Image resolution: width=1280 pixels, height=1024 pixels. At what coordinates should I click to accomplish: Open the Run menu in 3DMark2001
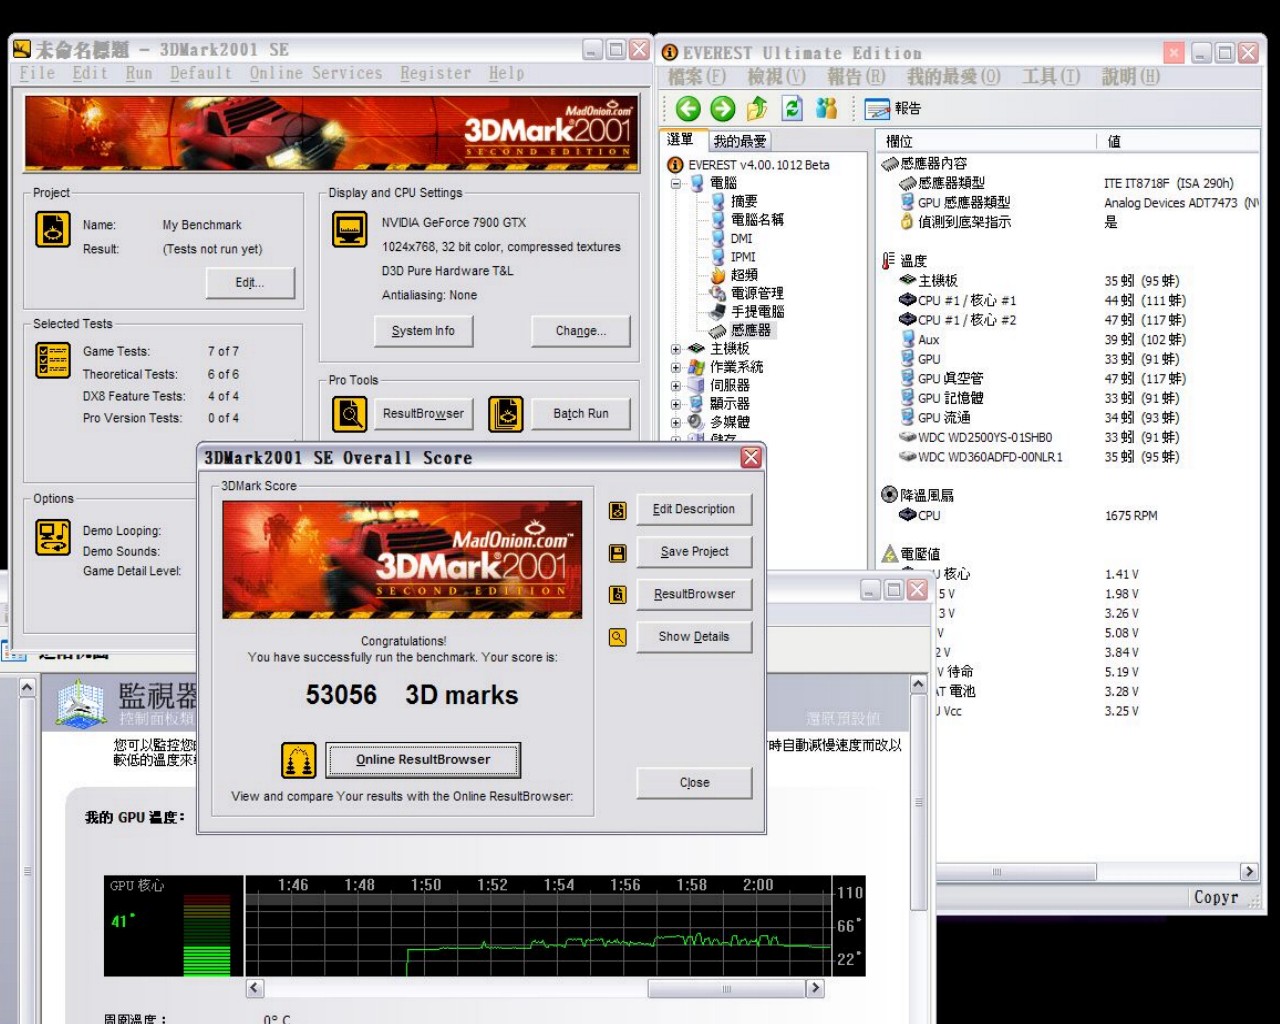(x=139, y=73)
